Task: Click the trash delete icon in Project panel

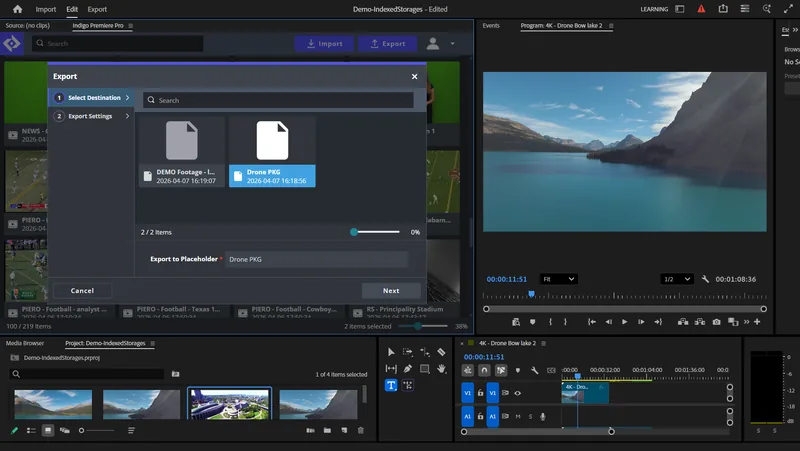Action: coord(361,431)
